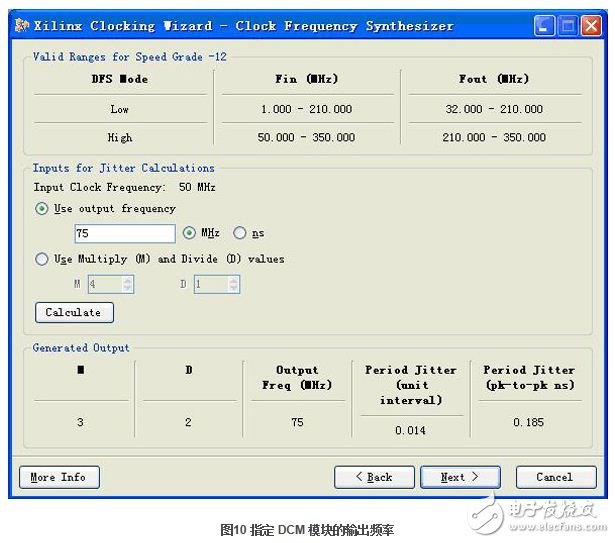615x543 pixels.
Task: Go back to the previous wizard page
Action: tap(374, 477)
